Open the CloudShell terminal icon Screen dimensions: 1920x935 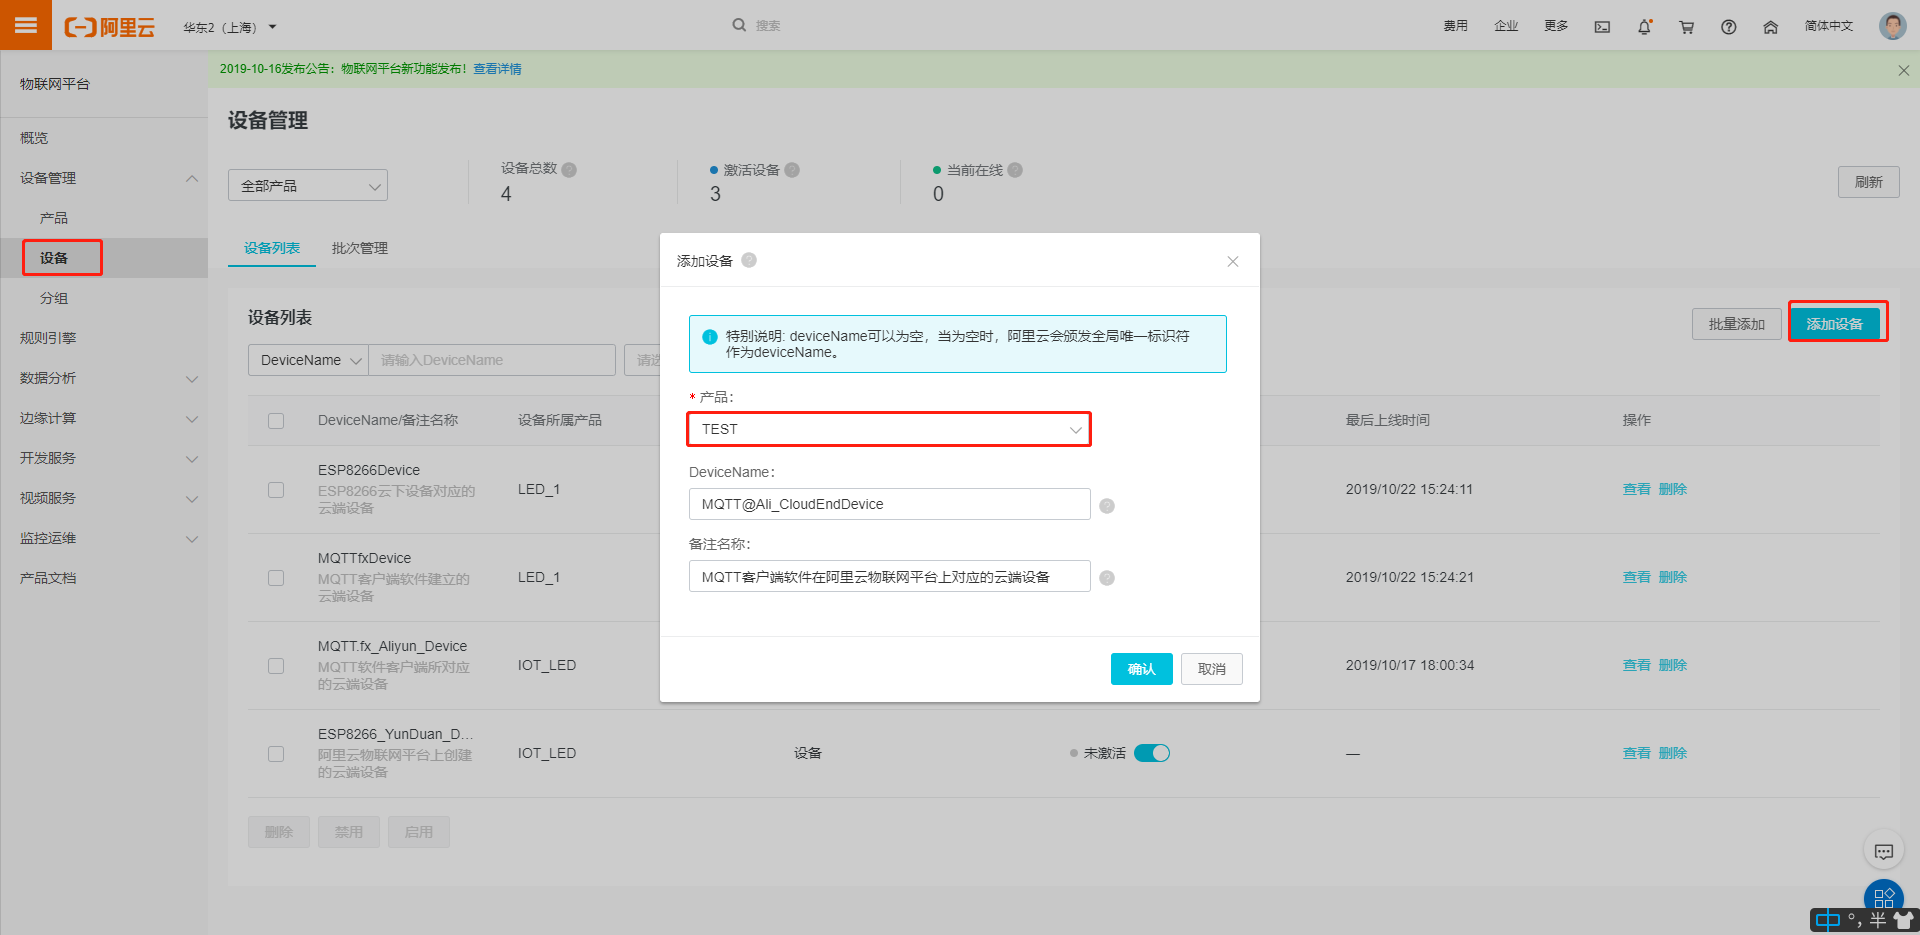(1602, 26)
